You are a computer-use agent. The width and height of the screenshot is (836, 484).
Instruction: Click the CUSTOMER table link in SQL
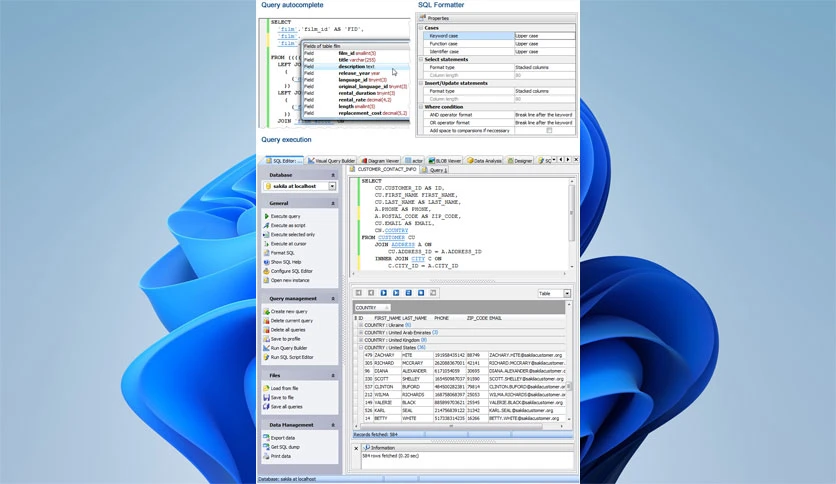pos(392,237)
